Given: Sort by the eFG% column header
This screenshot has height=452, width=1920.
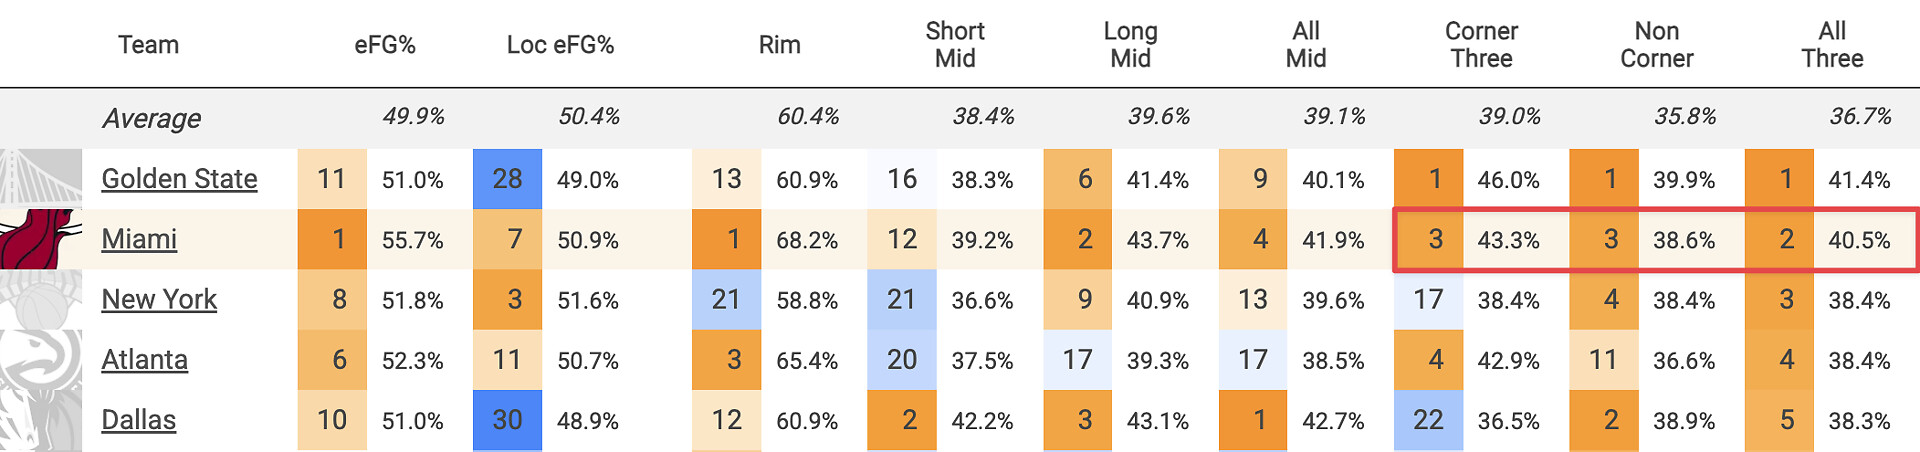Looking at the screenshot, I should coord(385,45).
